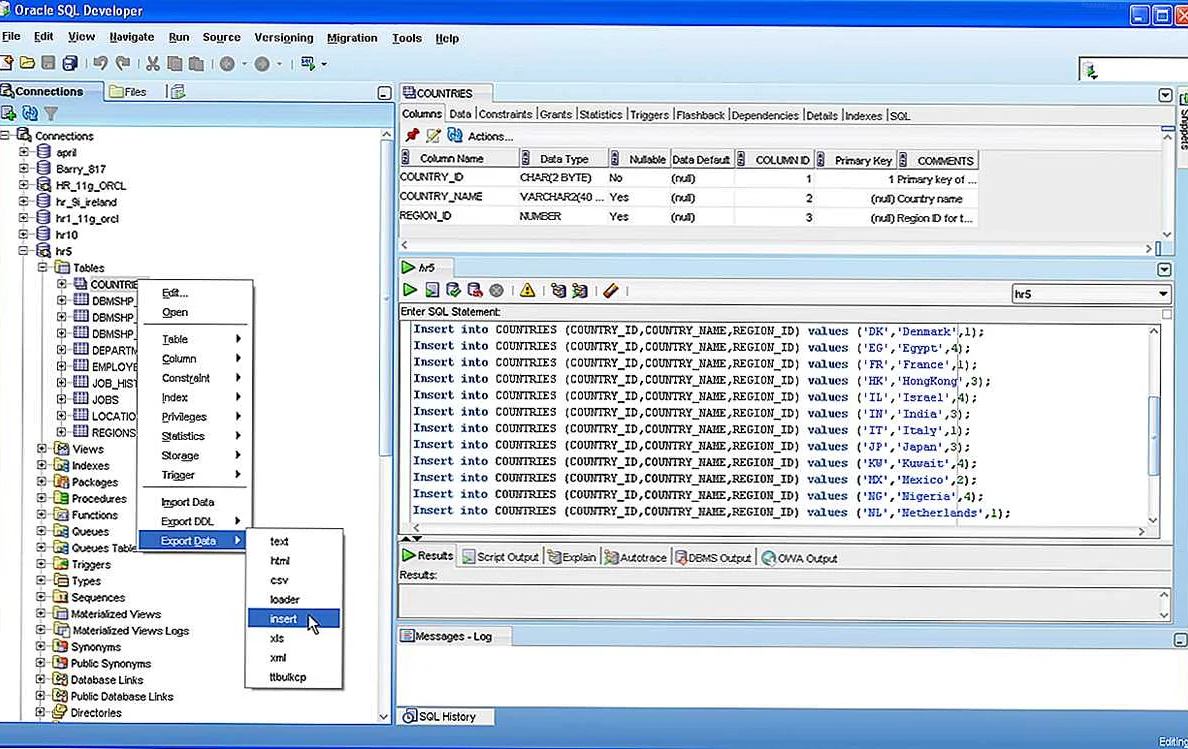1188x749 pixels.
Task: Select Import Data in context menu
Action: pyautogui.click(x=188, y=502)
